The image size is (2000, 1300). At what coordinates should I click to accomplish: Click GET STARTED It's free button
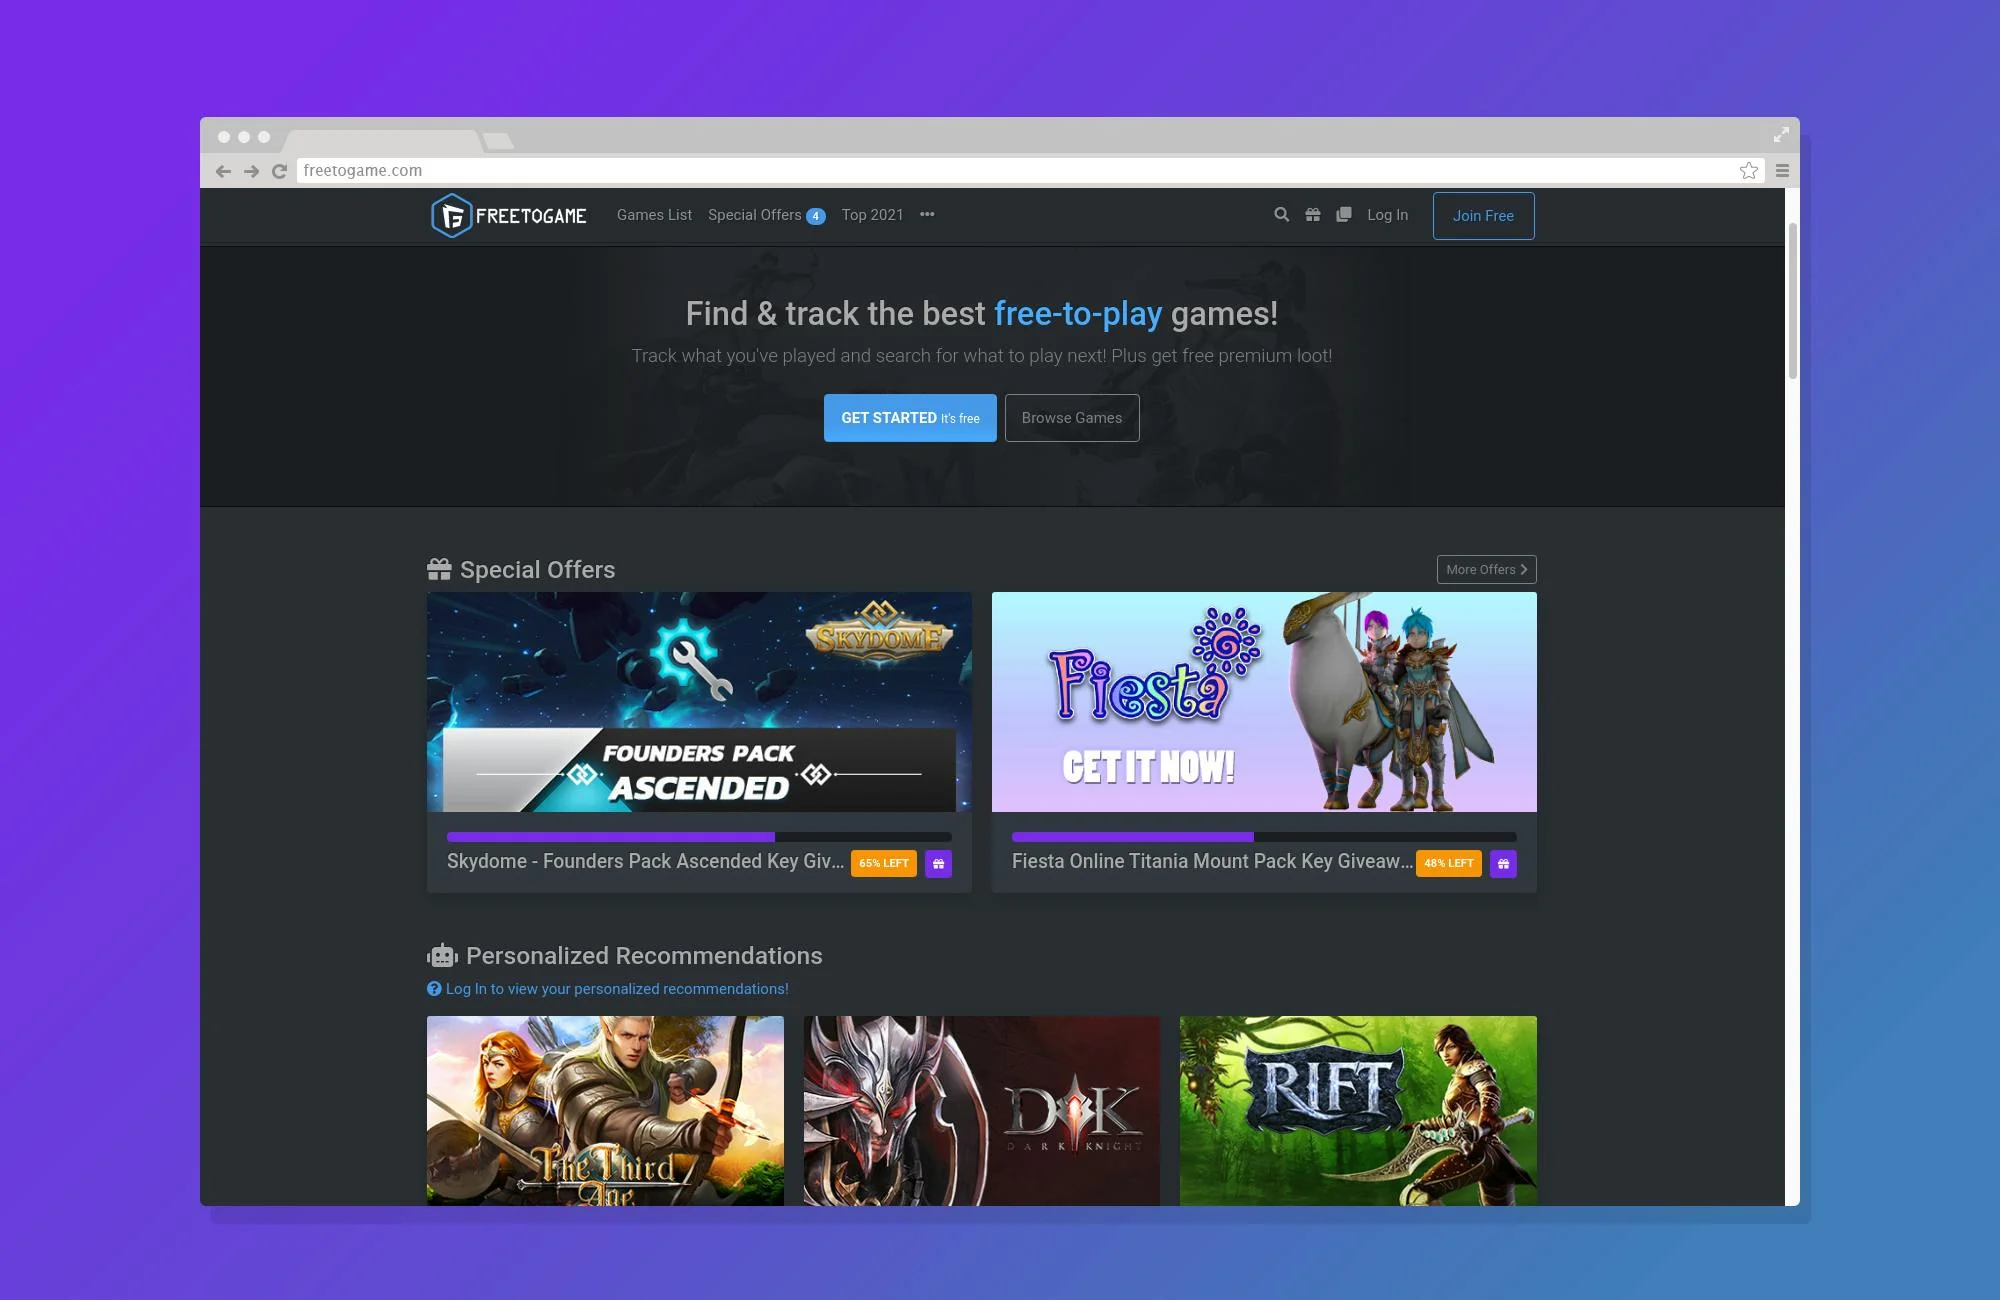[x=910, y=418]
